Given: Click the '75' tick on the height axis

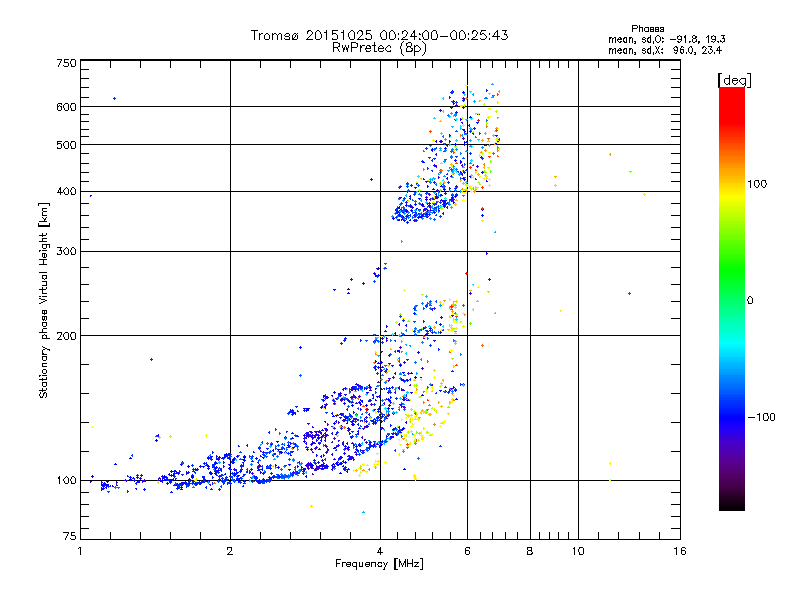Looking at the screenshot, I should pyautogui.click(x=70, y=536).
